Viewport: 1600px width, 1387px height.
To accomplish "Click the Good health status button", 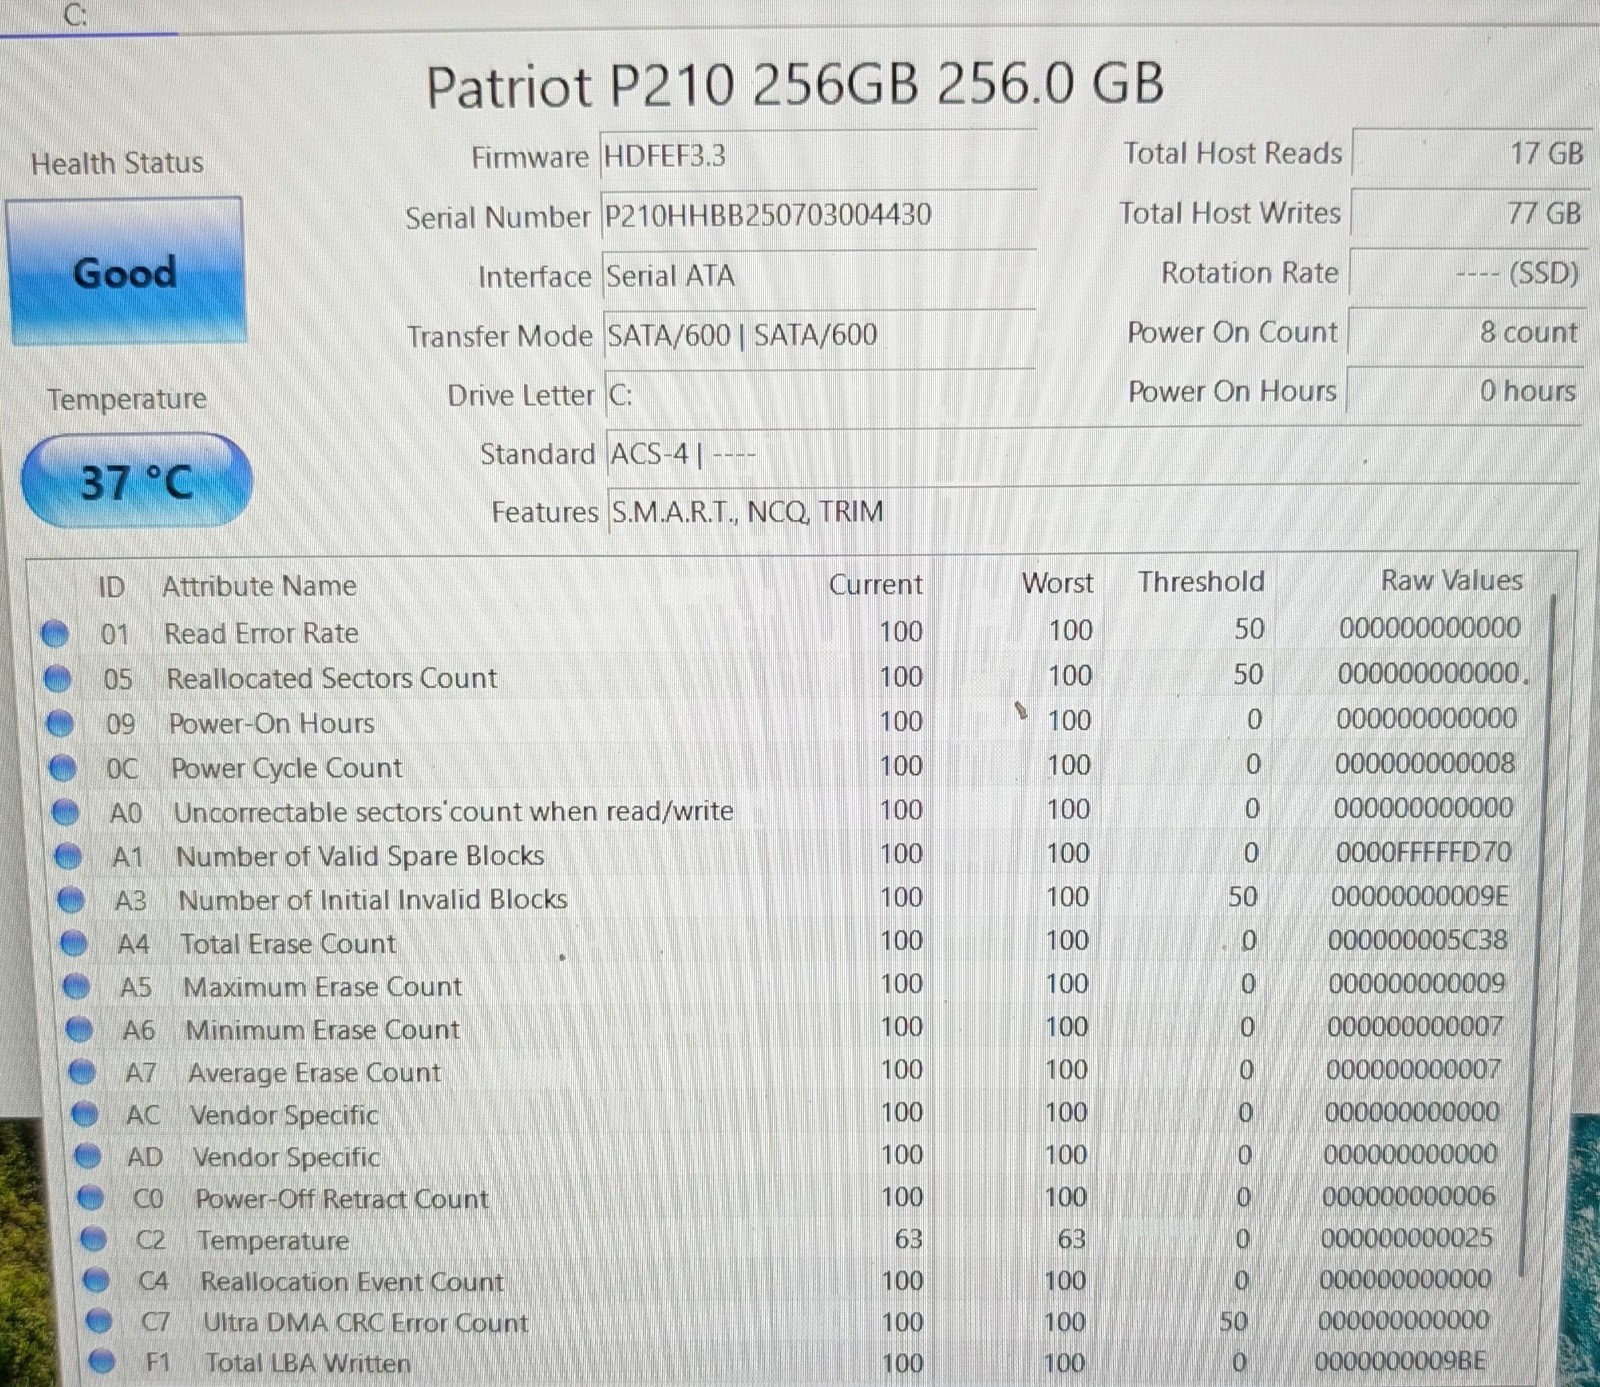I will (x=126, y=272).
